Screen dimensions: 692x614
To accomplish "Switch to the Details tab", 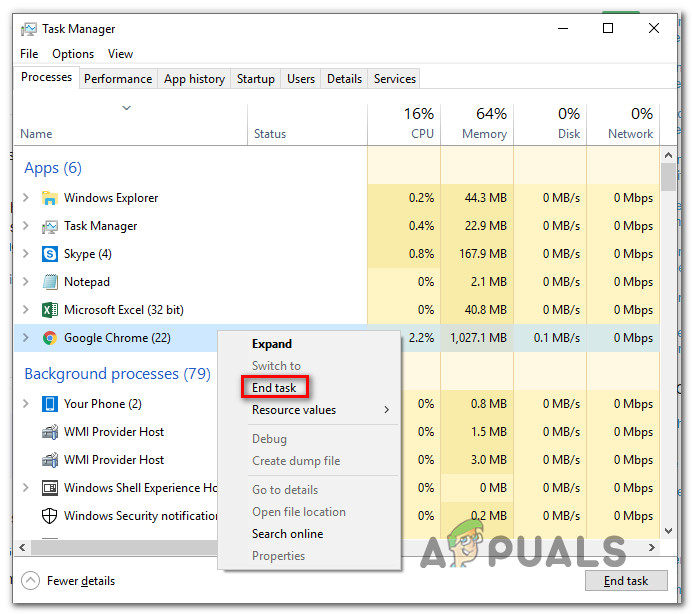I will pos(344,79).
